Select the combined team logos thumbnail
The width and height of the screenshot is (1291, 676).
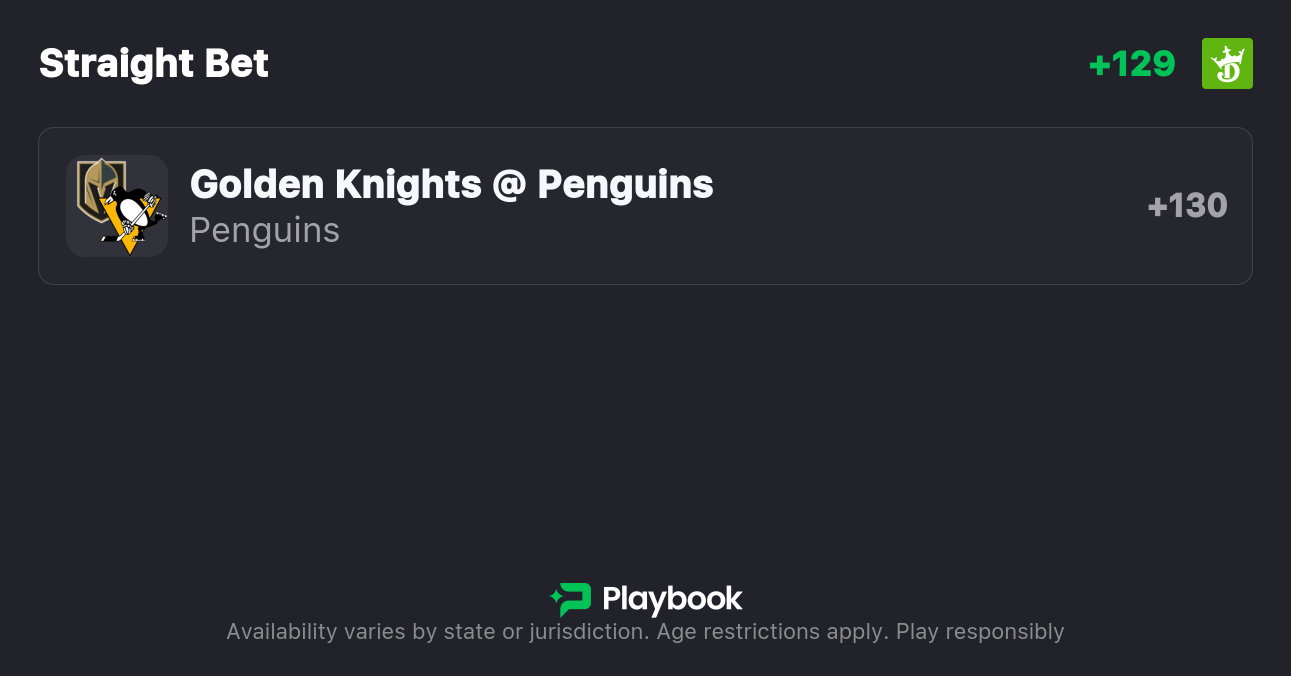pyautogui.click(x=117, y=206)
